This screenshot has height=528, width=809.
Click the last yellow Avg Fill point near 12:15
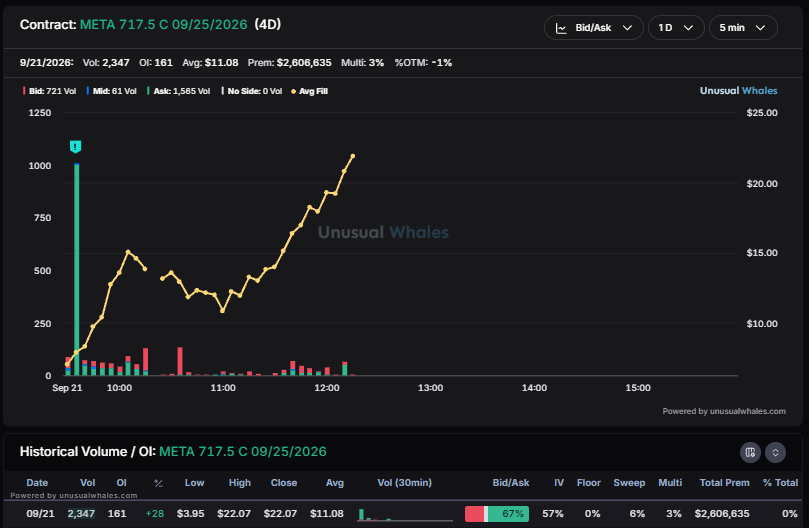tap(353, 156)
